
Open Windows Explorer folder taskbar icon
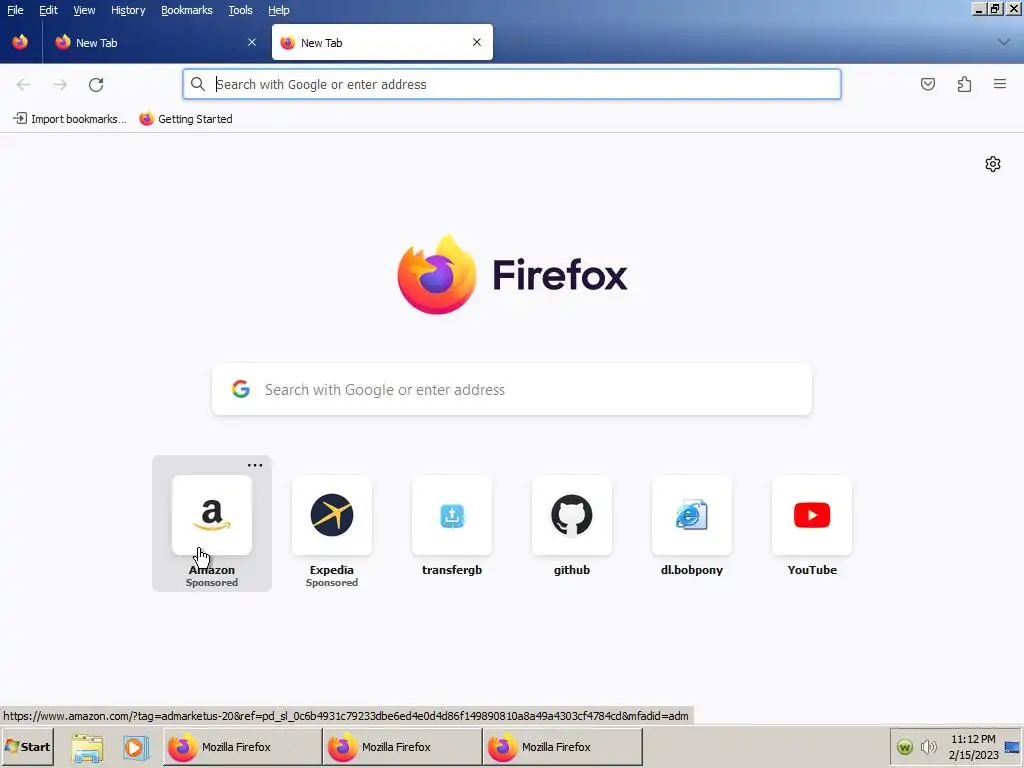point(87,747)
